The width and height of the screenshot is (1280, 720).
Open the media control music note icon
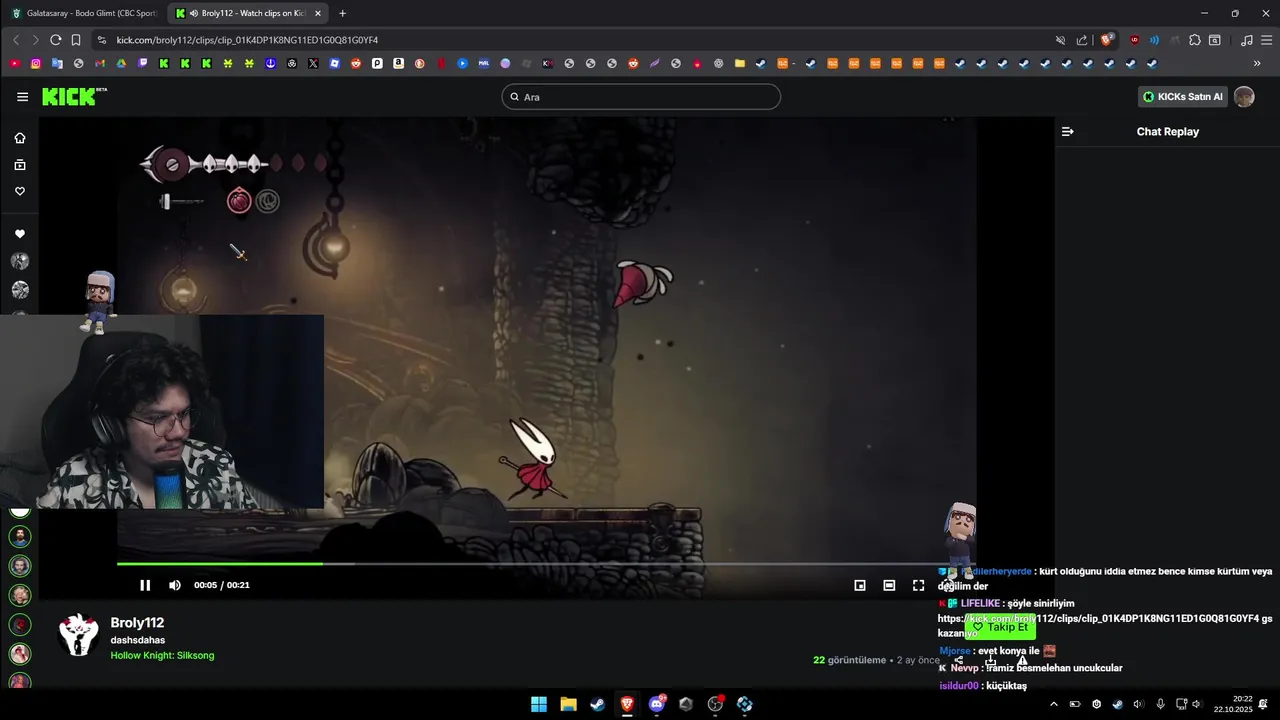(x=1246, y=40)
